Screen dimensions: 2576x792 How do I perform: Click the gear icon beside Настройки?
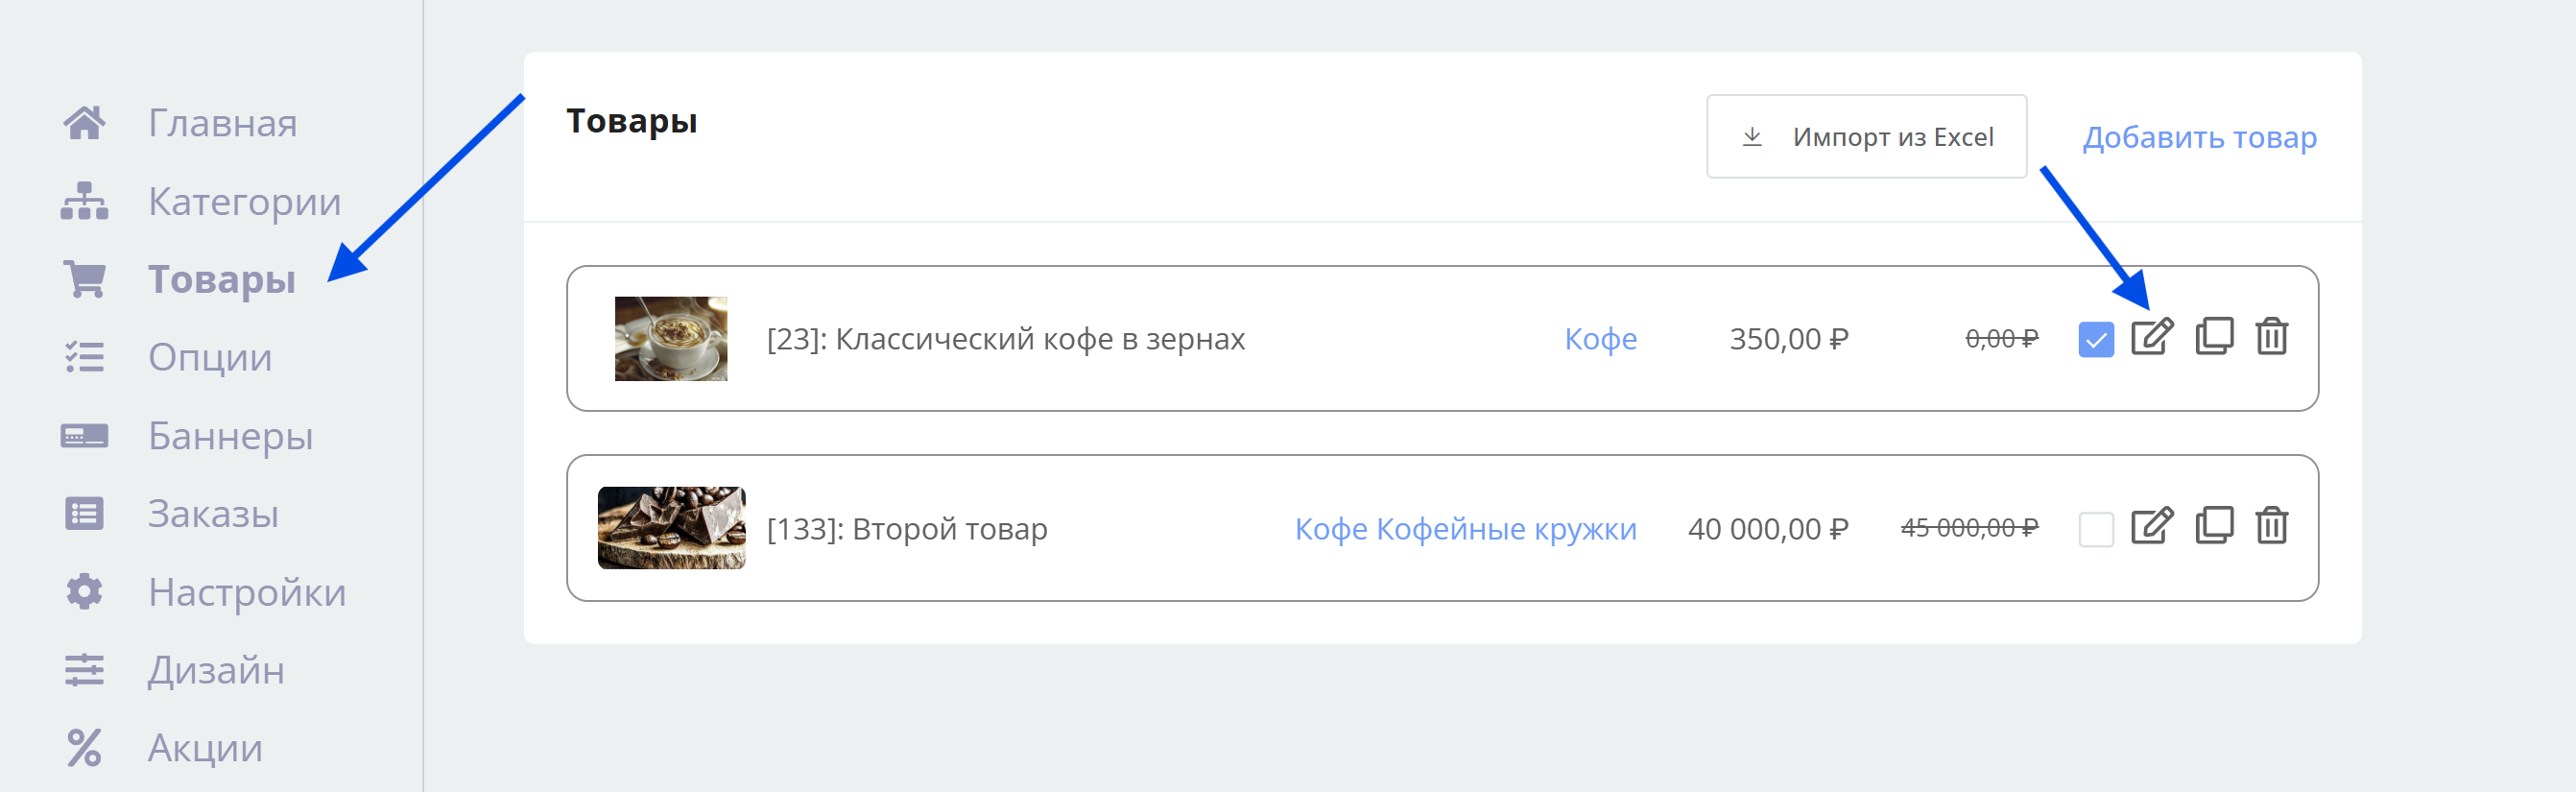click(x=85, y=592)
